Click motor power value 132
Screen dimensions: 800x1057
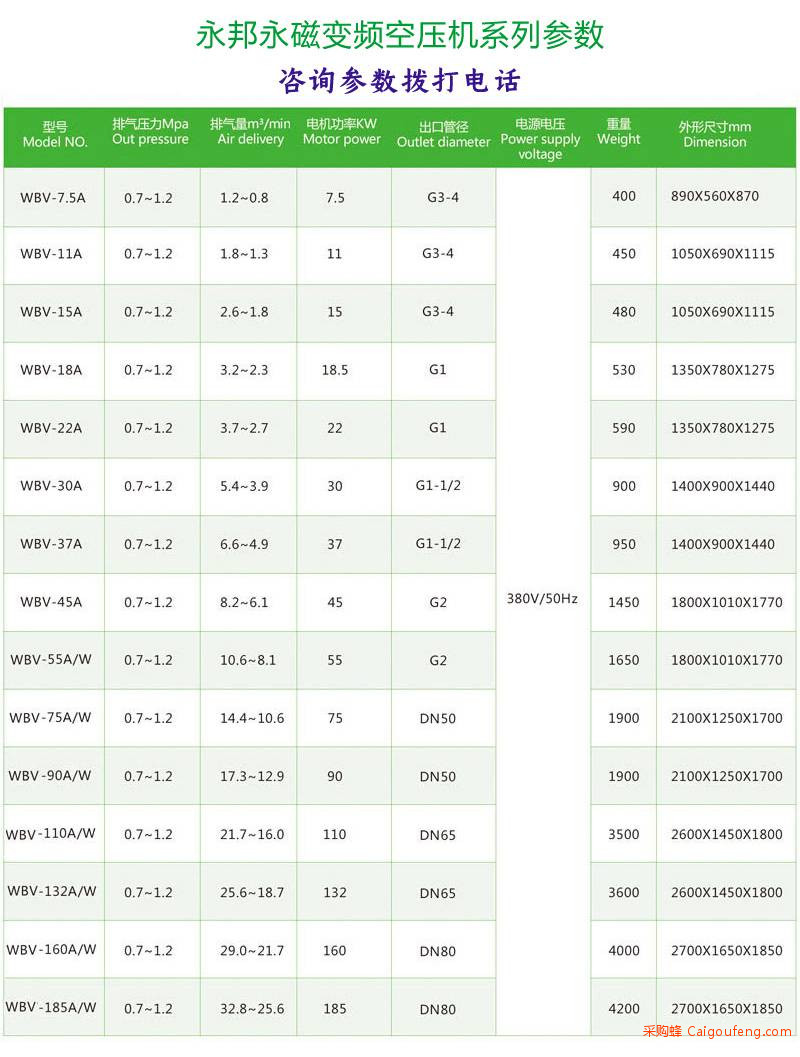tap(335, 893)
